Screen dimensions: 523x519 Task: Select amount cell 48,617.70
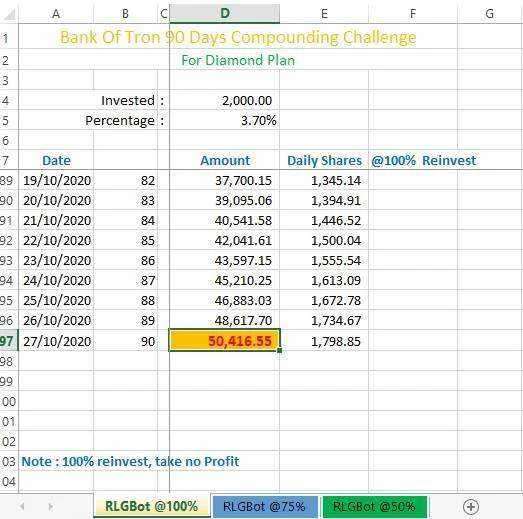point(224,321)
